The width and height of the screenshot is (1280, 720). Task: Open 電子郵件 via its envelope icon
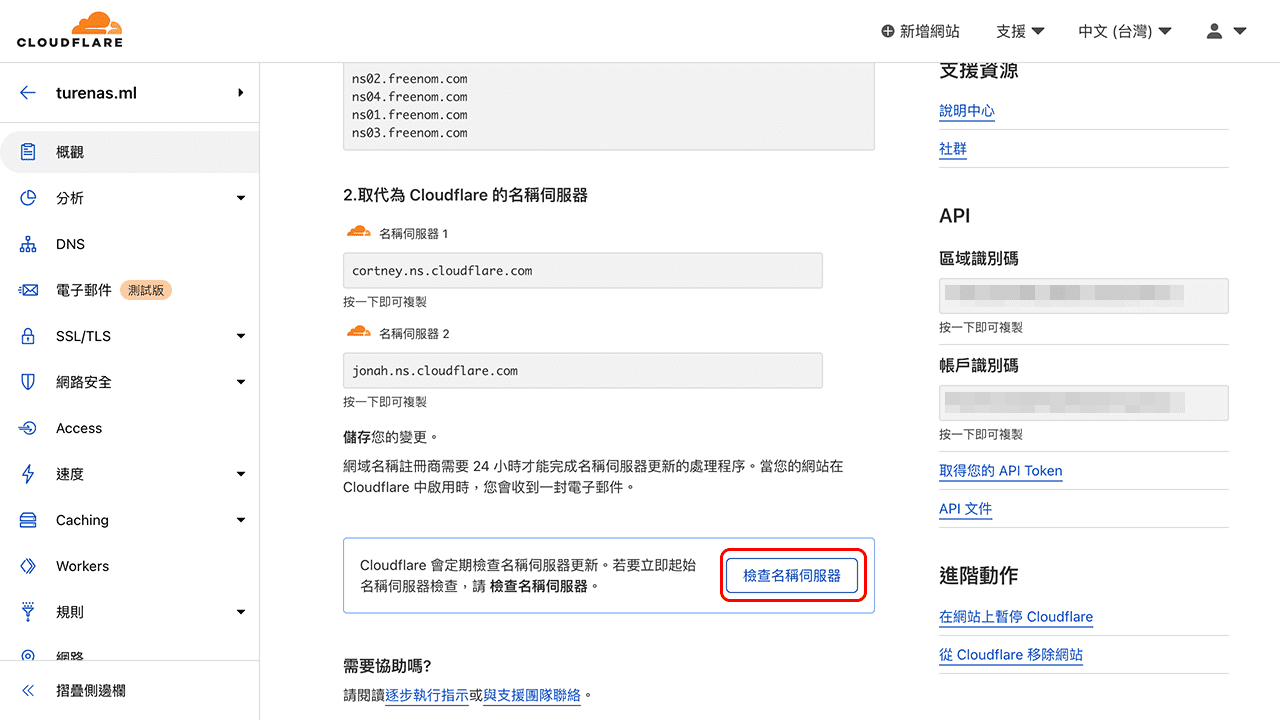[29, 290]
